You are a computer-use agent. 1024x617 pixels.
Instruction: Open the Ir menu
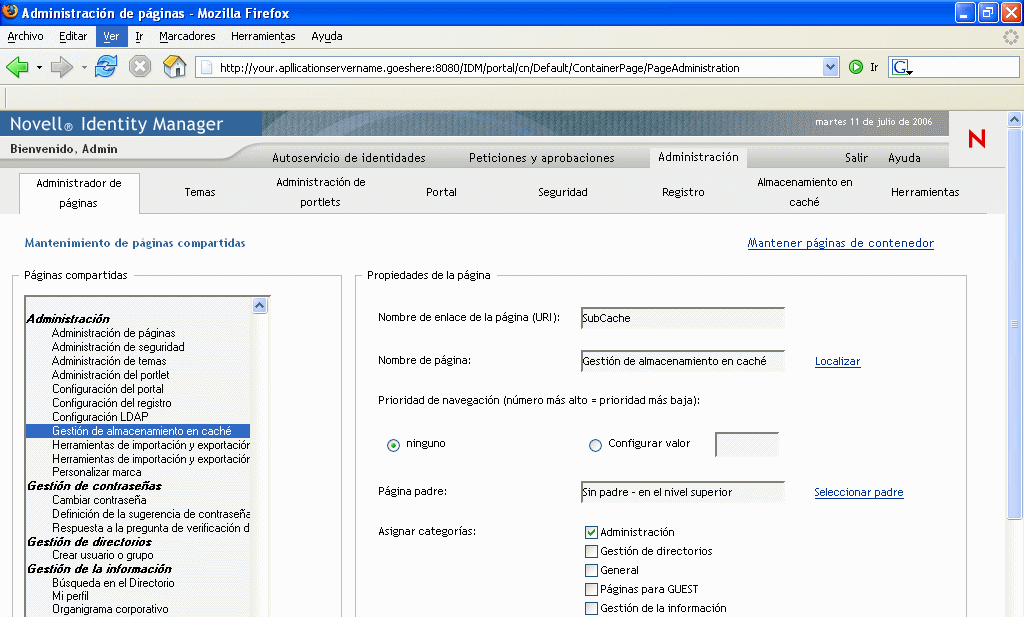pos(139,37)
